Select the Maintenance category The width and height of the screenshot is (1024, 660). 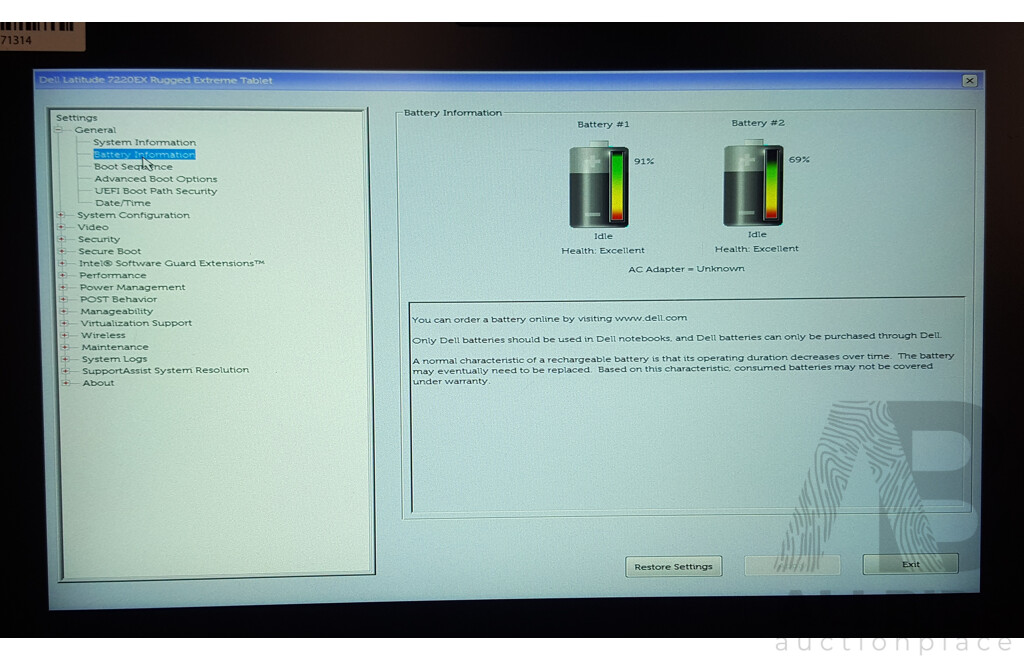114,347
